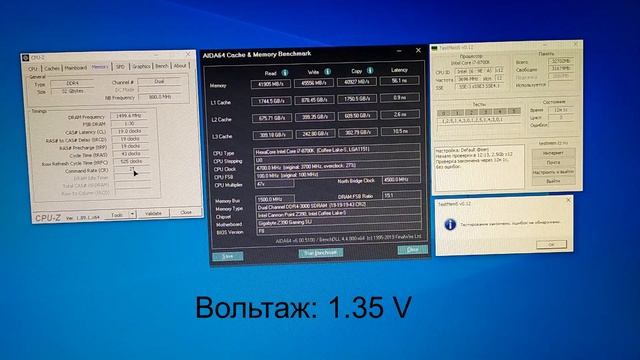Click the CPU Type field in AIDA64
The image size is (640, 360).
tap(337, 150)
